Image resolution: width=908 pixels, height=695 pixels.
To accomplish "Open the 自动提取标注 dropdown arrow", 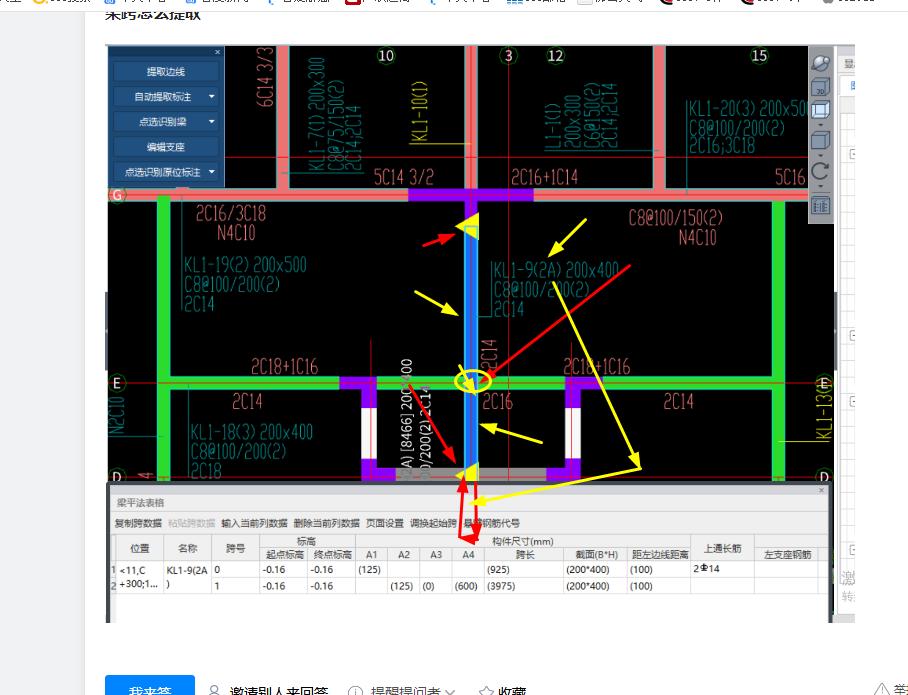I will 211,97.
